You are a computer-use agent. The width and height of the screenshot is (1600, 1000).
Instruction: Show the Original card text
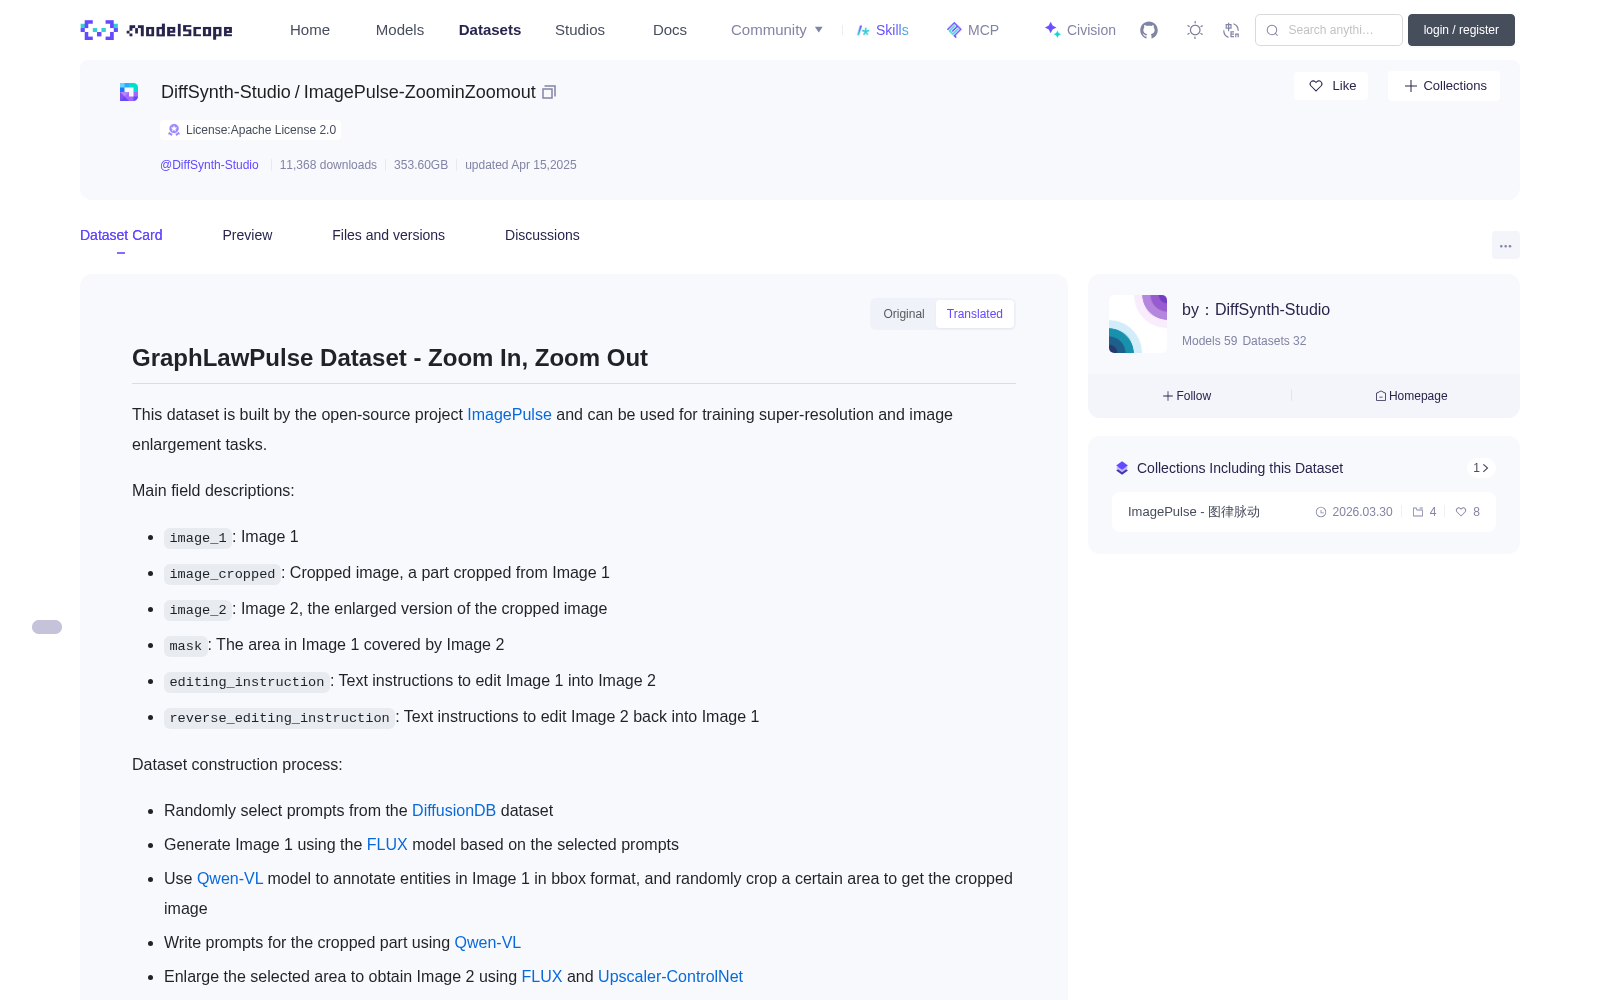tap(904, 314)
